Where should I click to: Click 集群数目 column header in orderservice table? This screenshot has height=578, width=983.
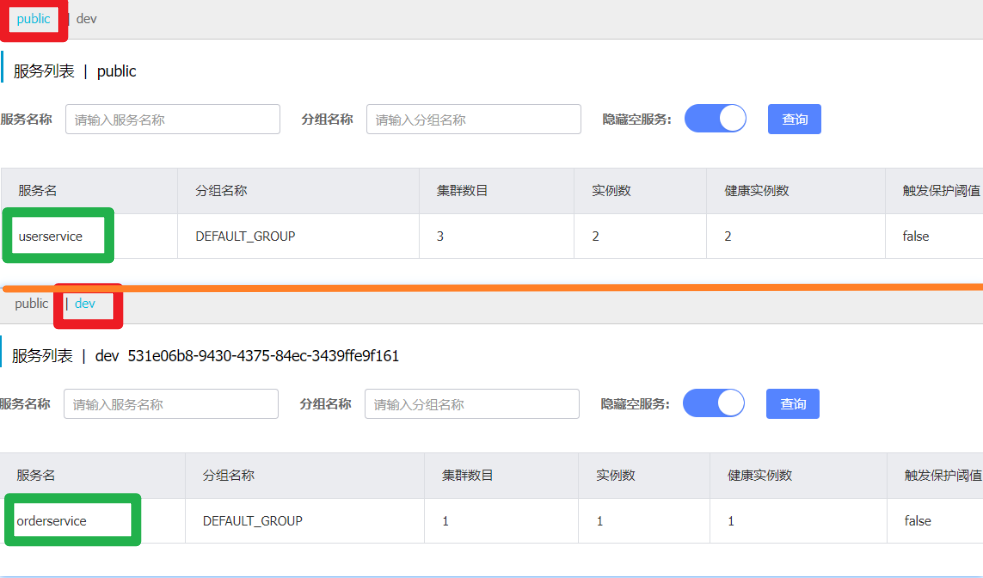click(x=469, y=475)
